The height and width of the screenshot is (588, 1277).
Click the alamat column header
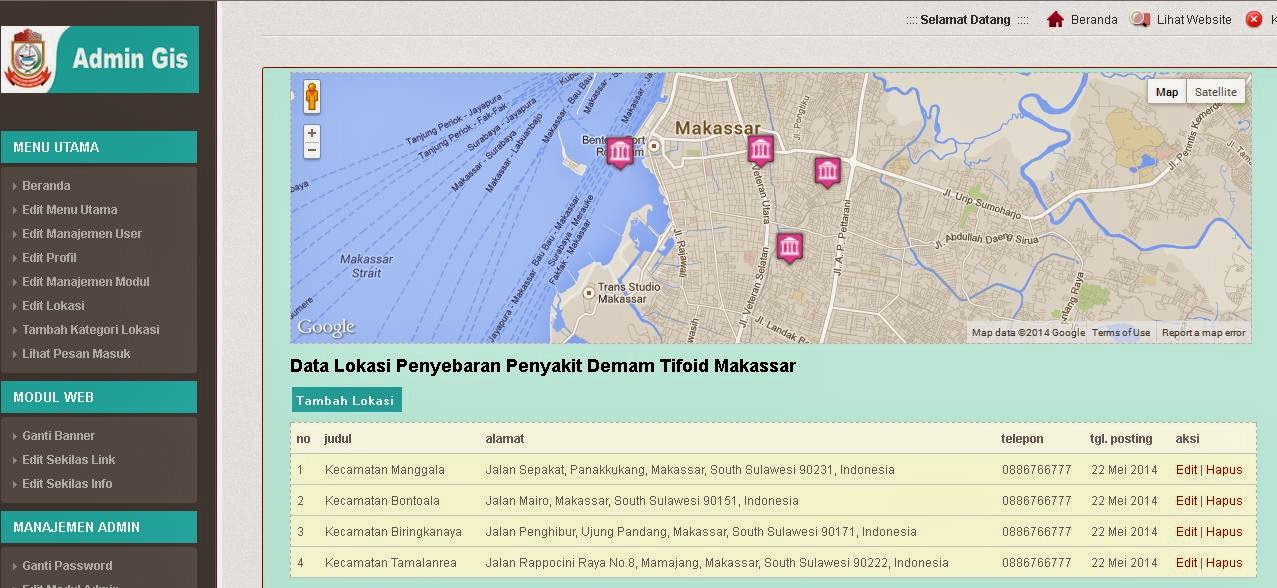(505, 439)
